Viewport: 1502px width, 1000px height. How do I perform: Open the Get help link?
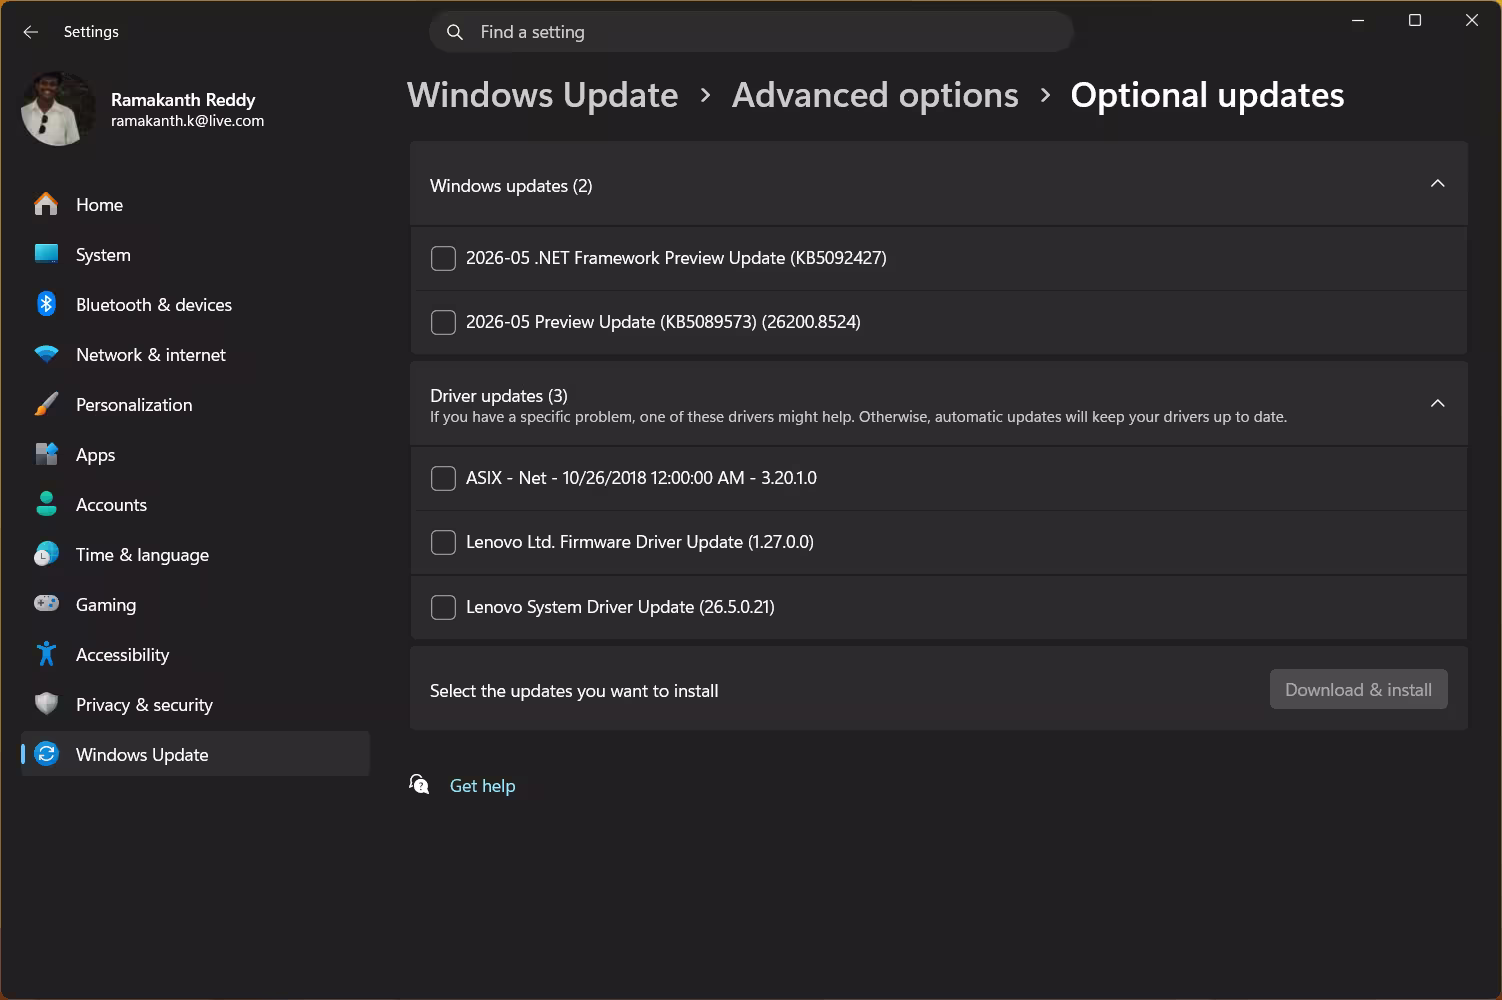click(482, 785)
